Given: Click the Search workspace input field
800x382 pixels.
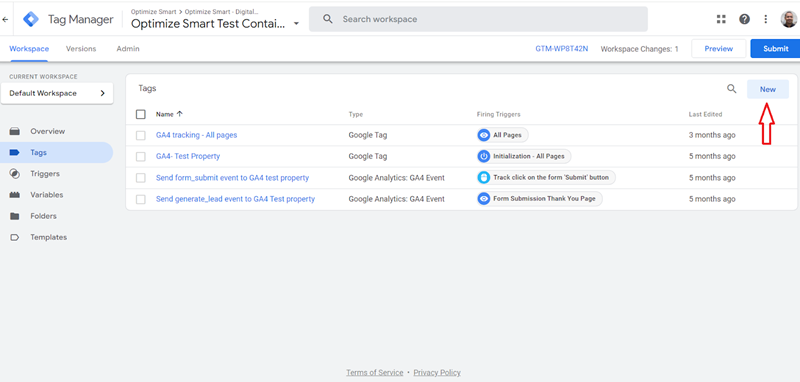Looking at the screenshot, I should 479,19.
